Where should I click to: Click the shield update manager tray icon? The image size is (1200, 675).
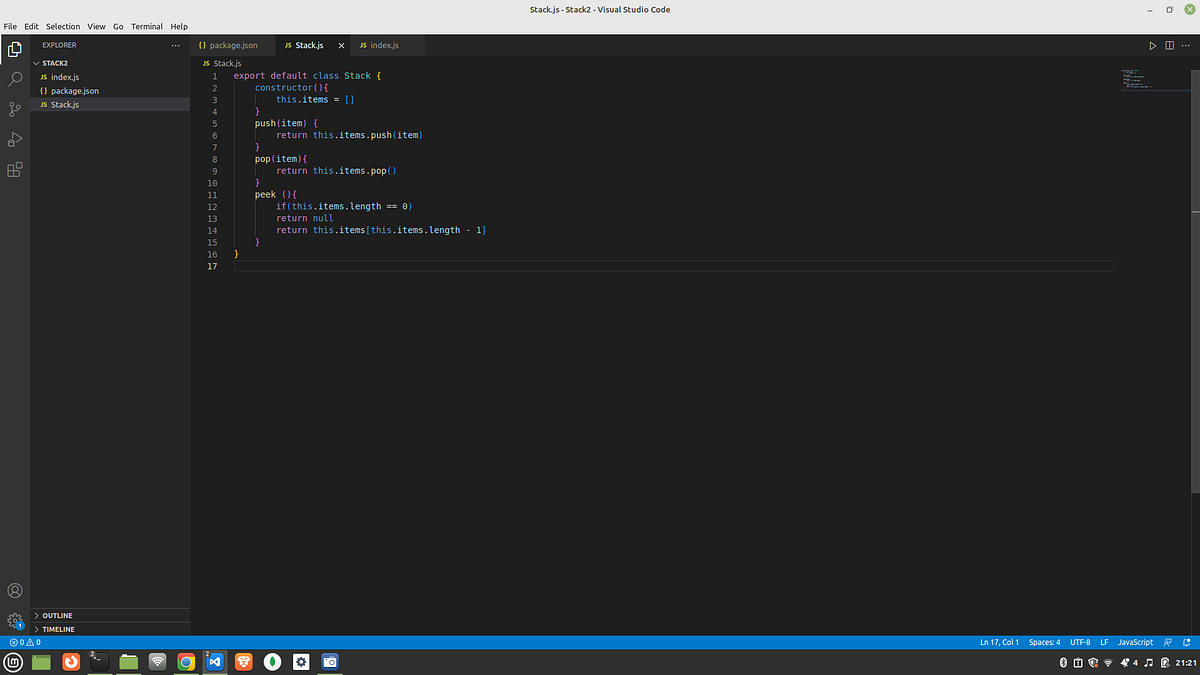(x=1093, y=662)
